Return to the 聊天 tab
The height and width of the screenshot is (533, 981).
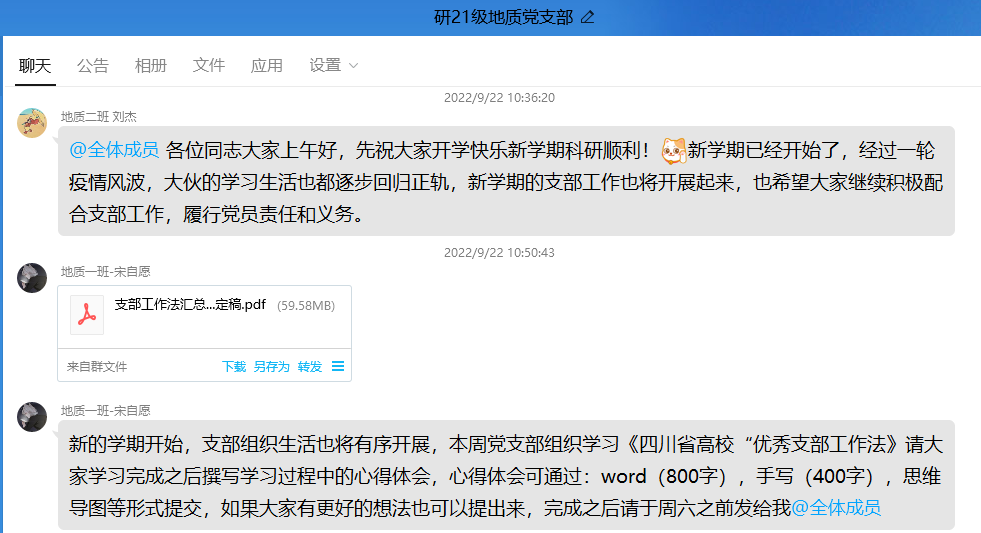35,65
